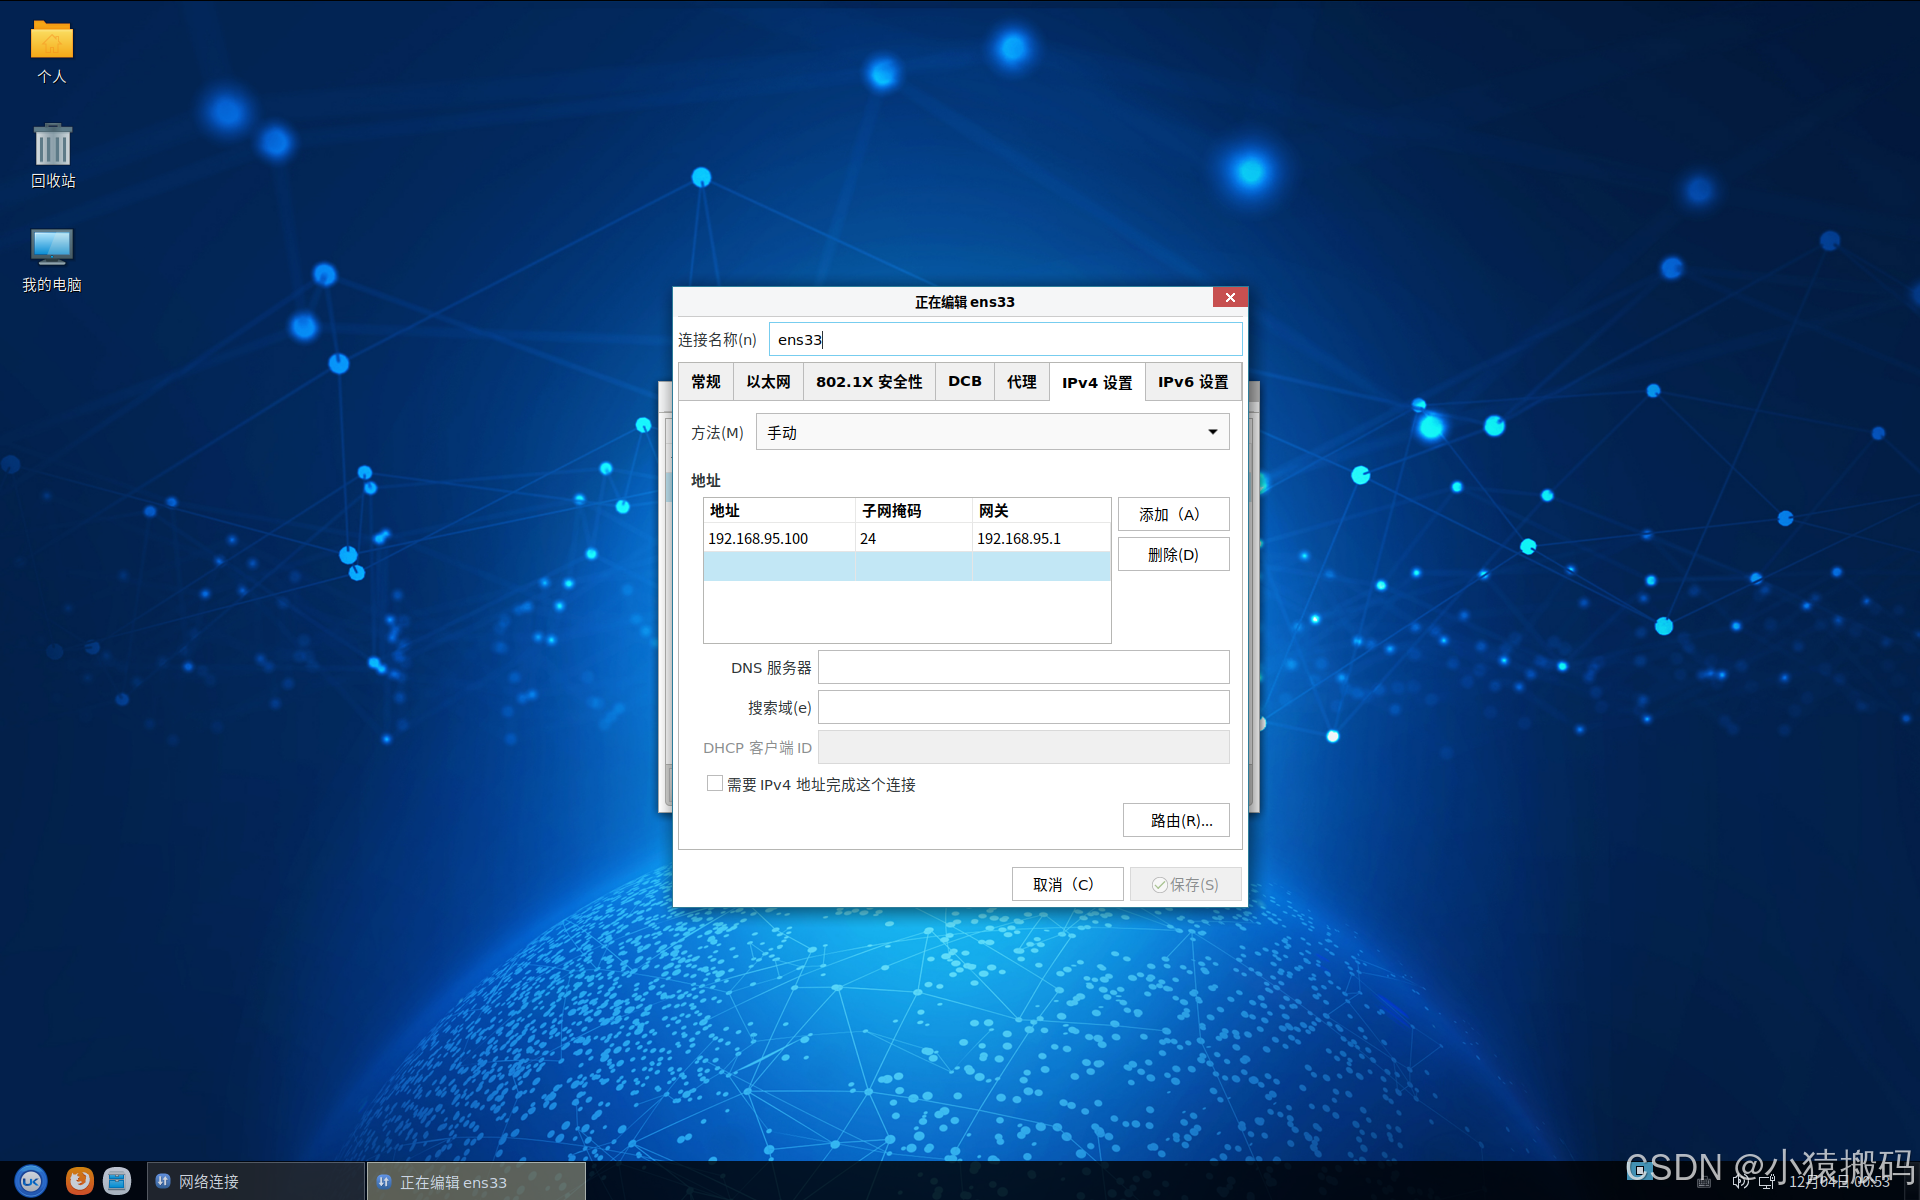Viewport: 1920px width, 1200px height.
Task: Switch to the 以太网 tab
Action: click(768, 382)
